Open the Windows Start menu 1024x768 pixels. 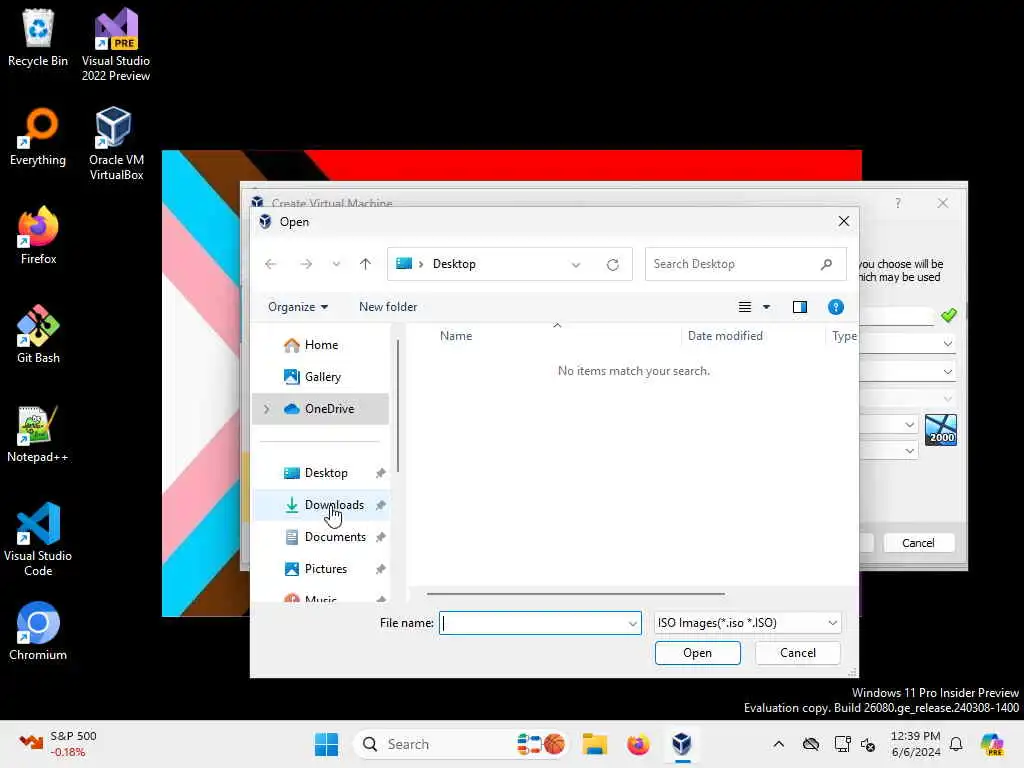point(326,744)
